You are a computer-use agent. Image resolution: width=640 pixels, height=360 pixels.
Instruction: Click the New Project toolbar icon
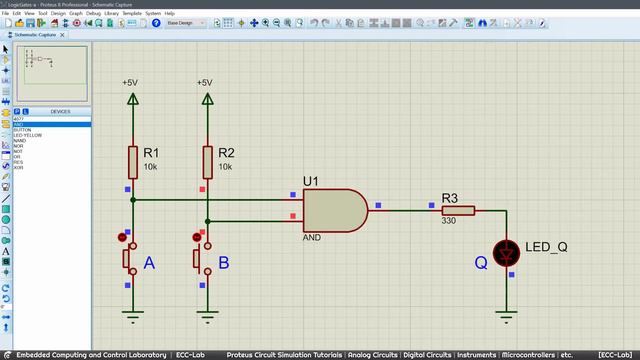pos(8,23)
